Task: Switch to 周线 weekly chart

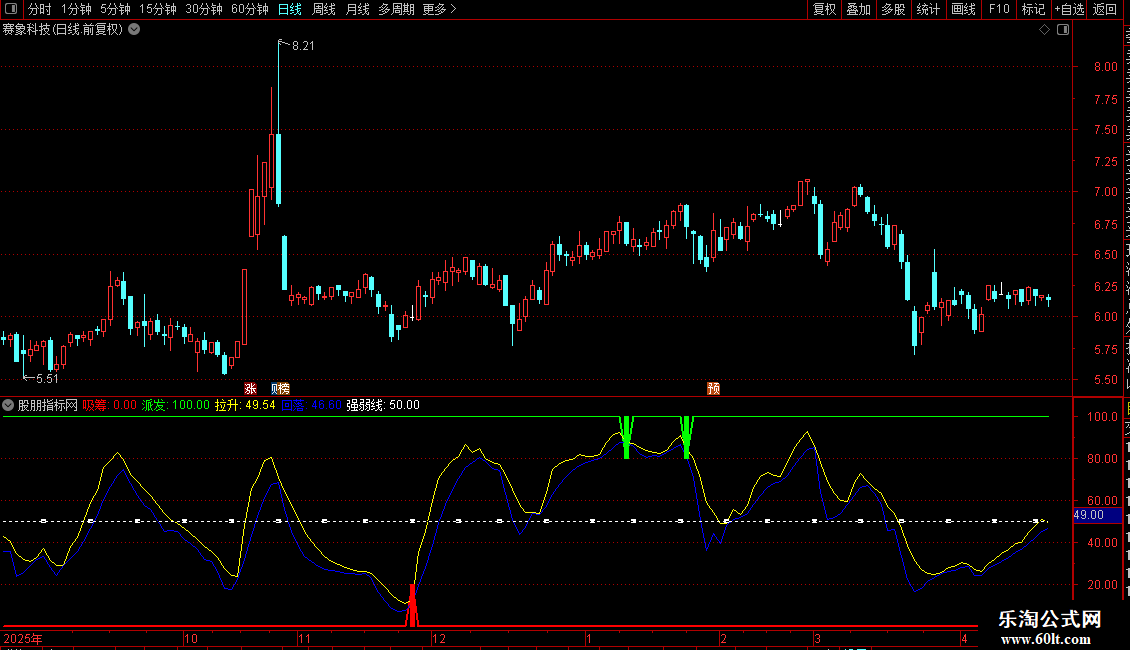Action: click(324, 9)
